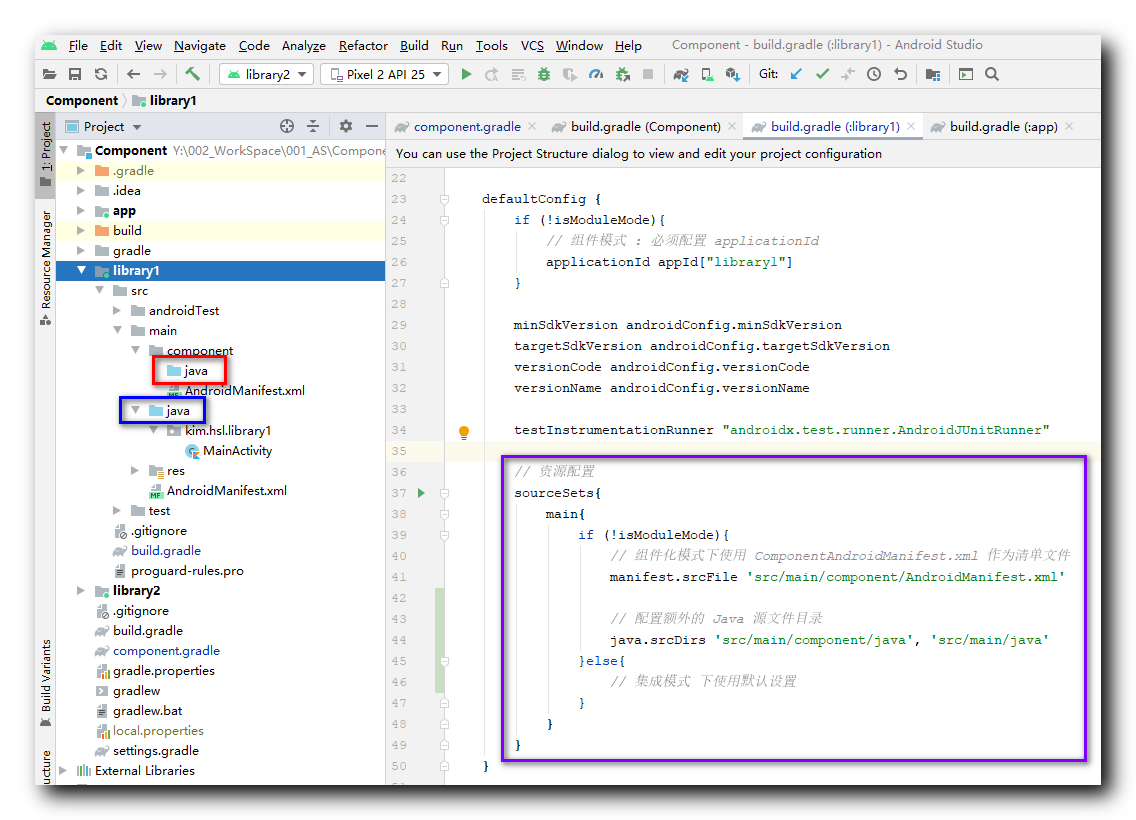Expand the res folder

click(135, 470)
